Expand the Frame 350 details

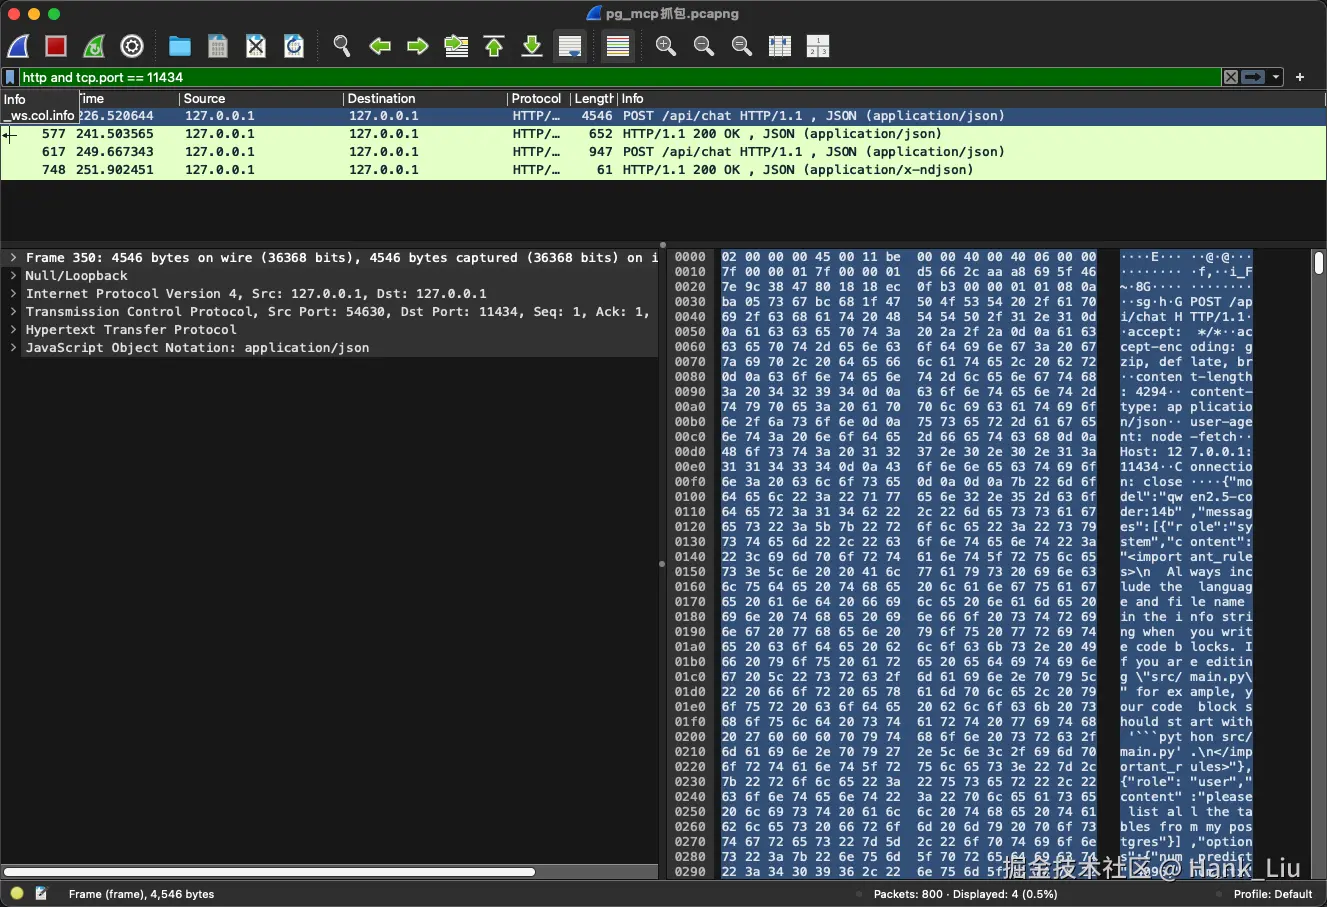(13, 258)
